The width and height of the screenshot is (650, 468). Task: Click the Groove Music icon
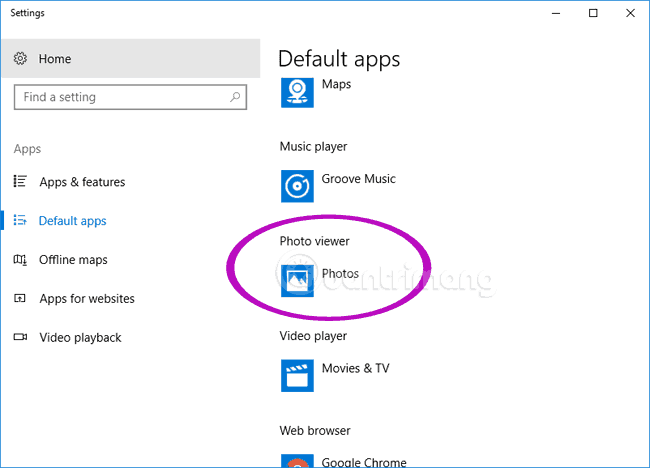click(297, 186)
